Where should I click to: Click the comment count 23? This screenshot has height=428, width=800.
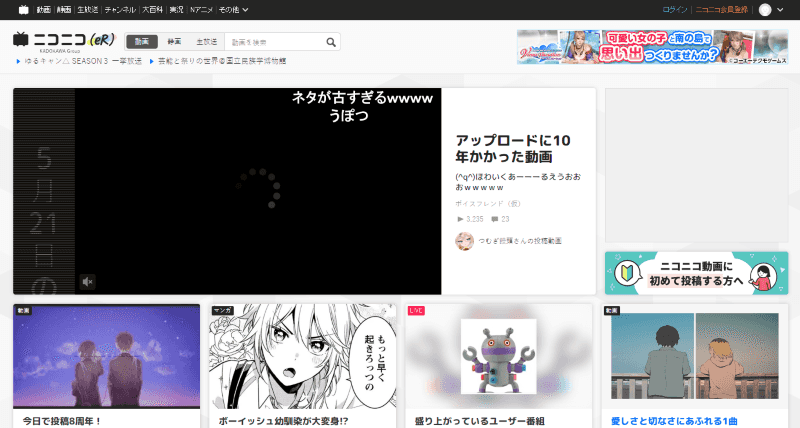click(x=501, y=219)
